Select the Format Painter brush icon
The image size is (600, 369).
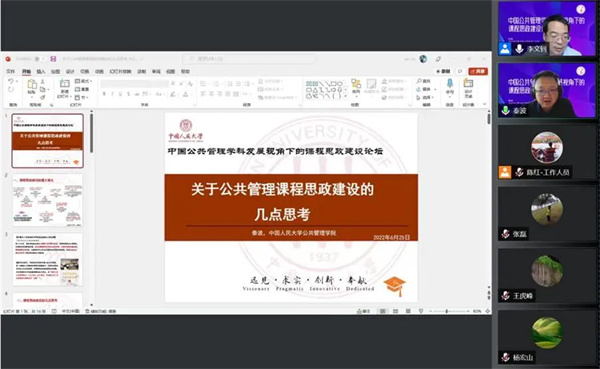[x=42, y=97]
